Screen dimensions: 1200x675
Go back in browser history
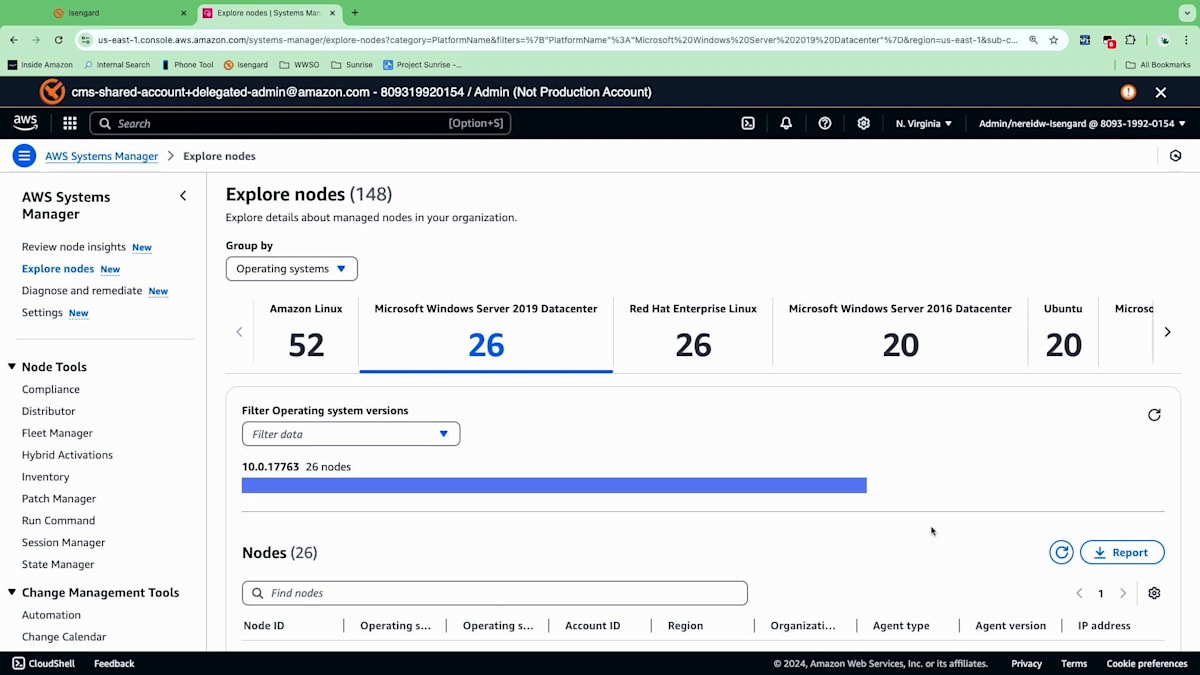tap(14, 40)
